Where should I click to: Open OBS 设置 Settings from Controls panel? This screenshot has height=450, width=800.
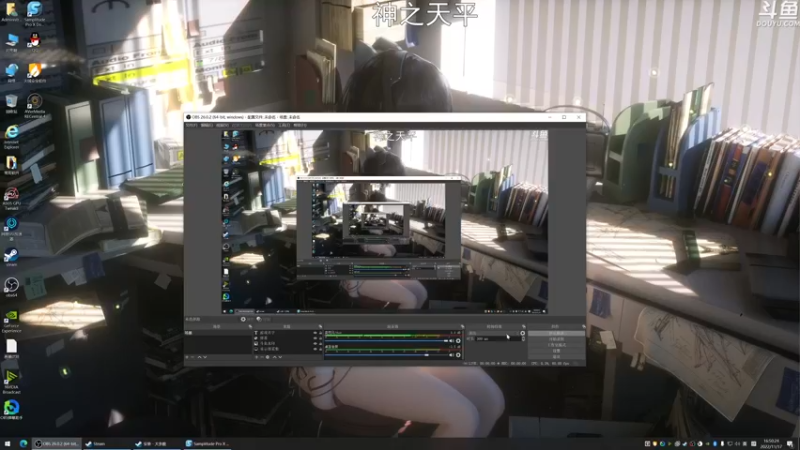[557, 351]
